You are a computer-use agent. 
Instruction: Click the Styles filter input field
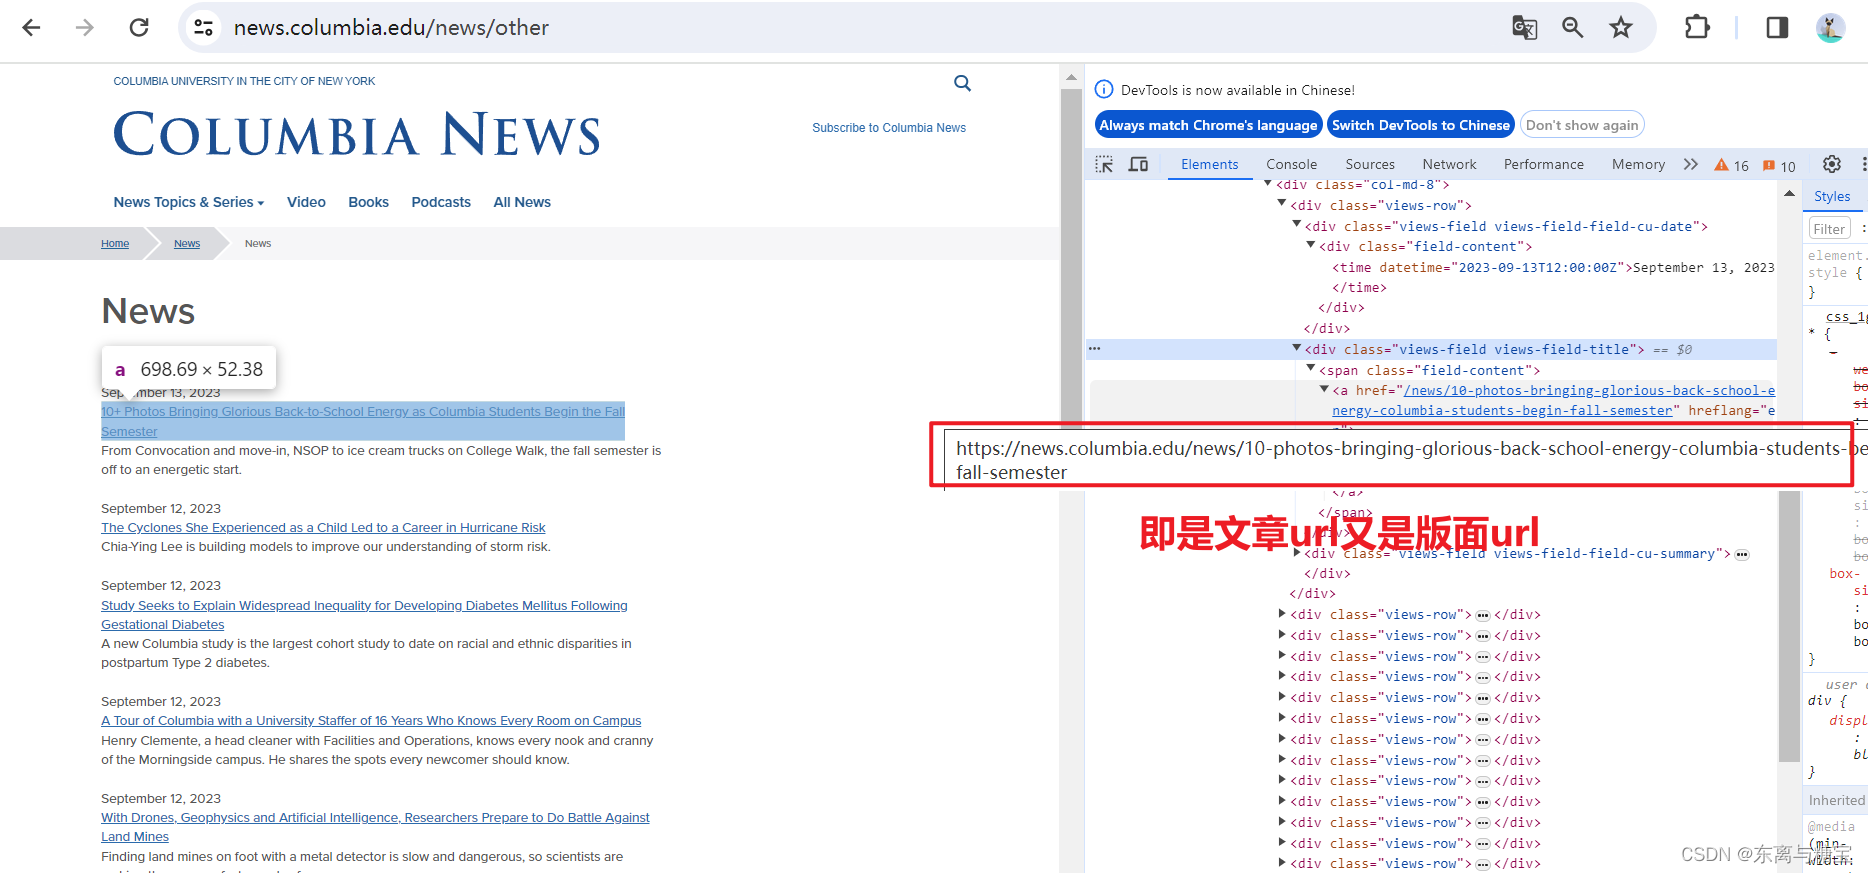coord(1829,229)
